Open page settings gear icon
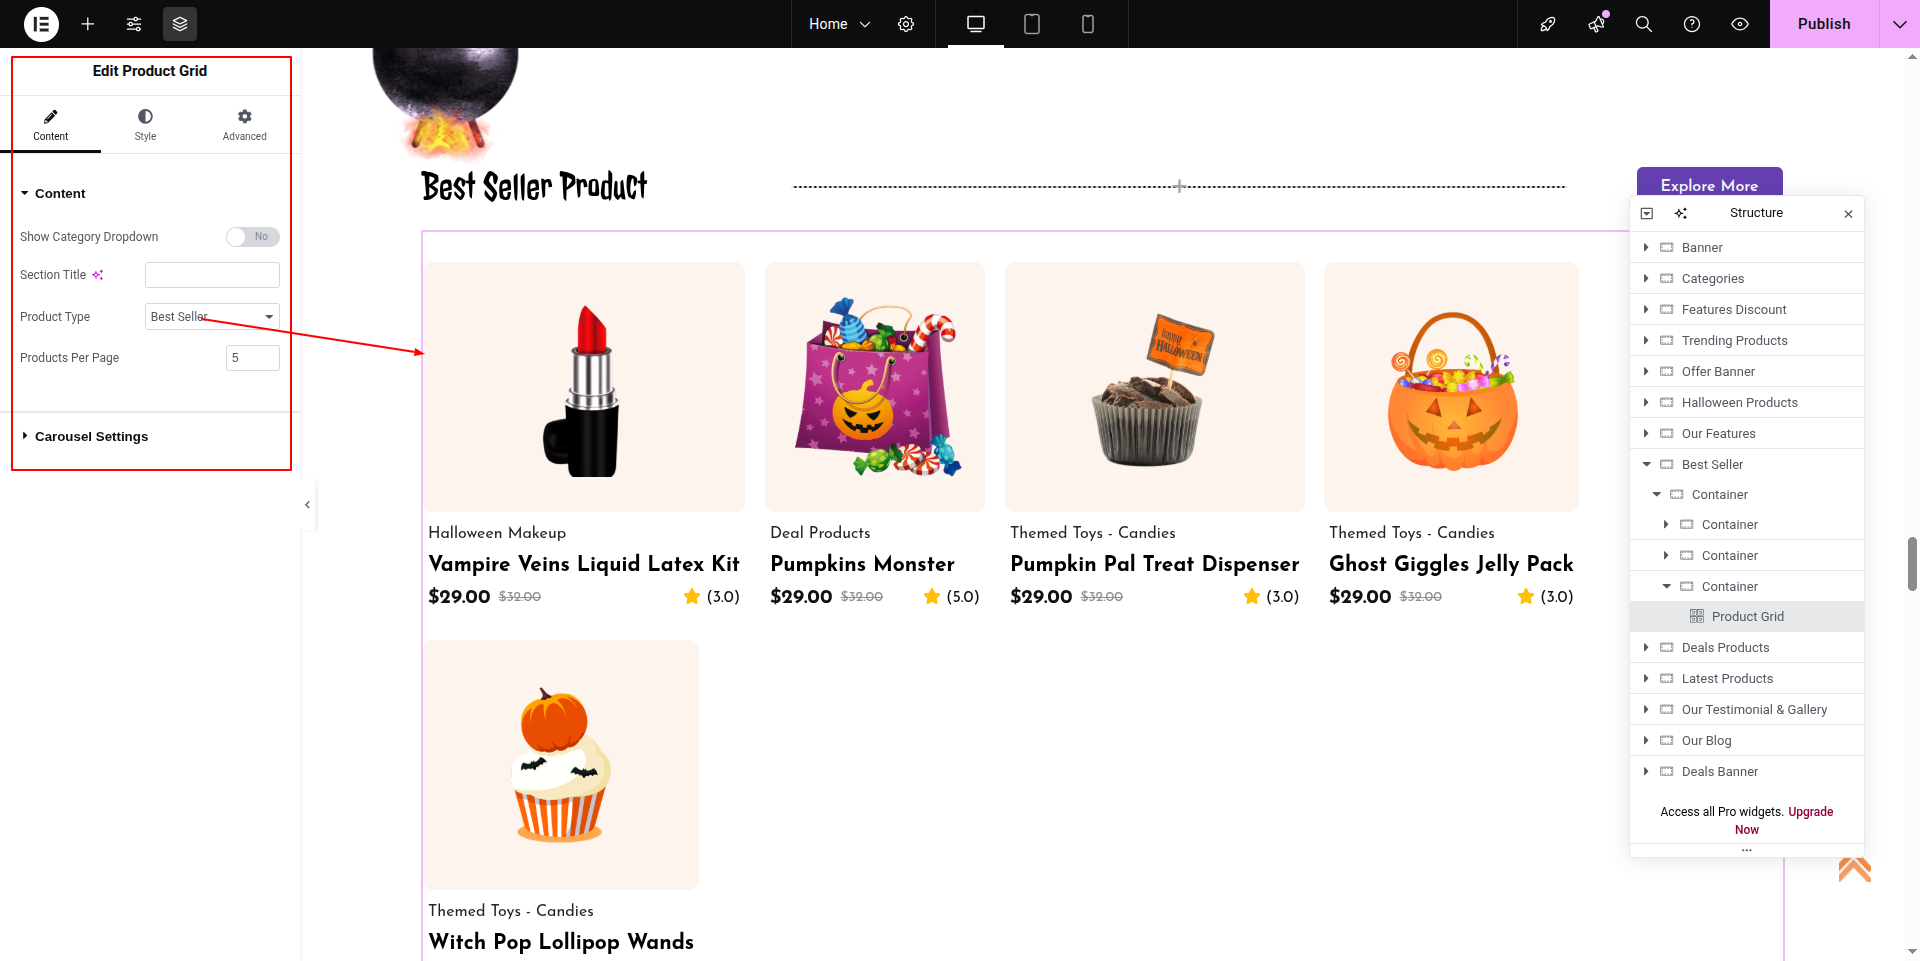The width and height of the screenshot is (1920, 961). pos(906,24)
